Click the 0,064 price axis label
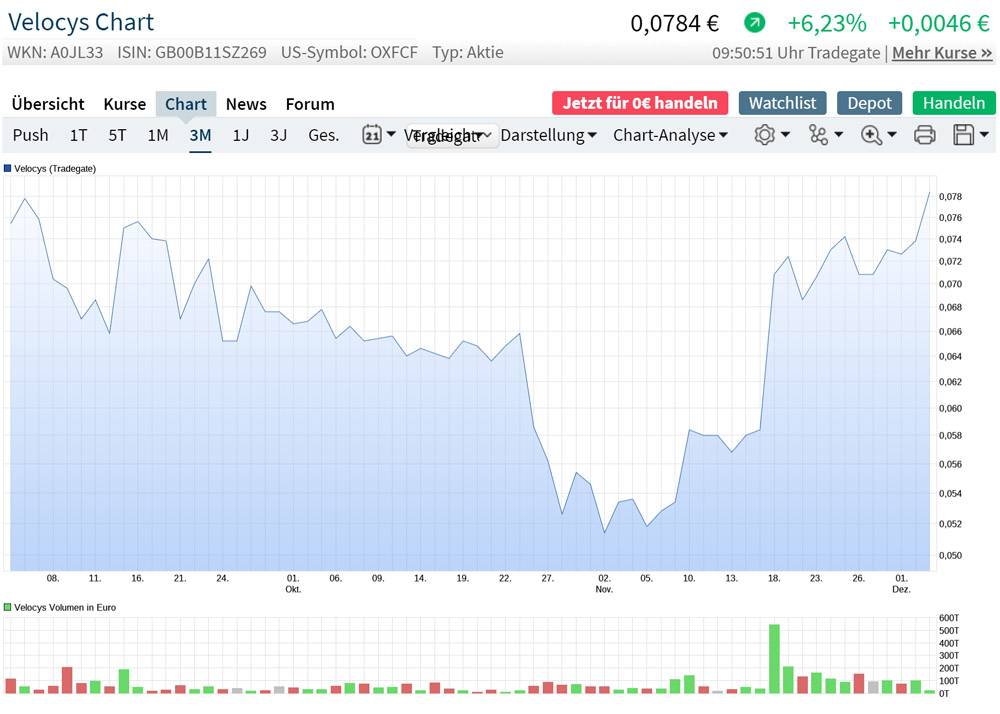The image size is (1000, 714). [950, 356]
